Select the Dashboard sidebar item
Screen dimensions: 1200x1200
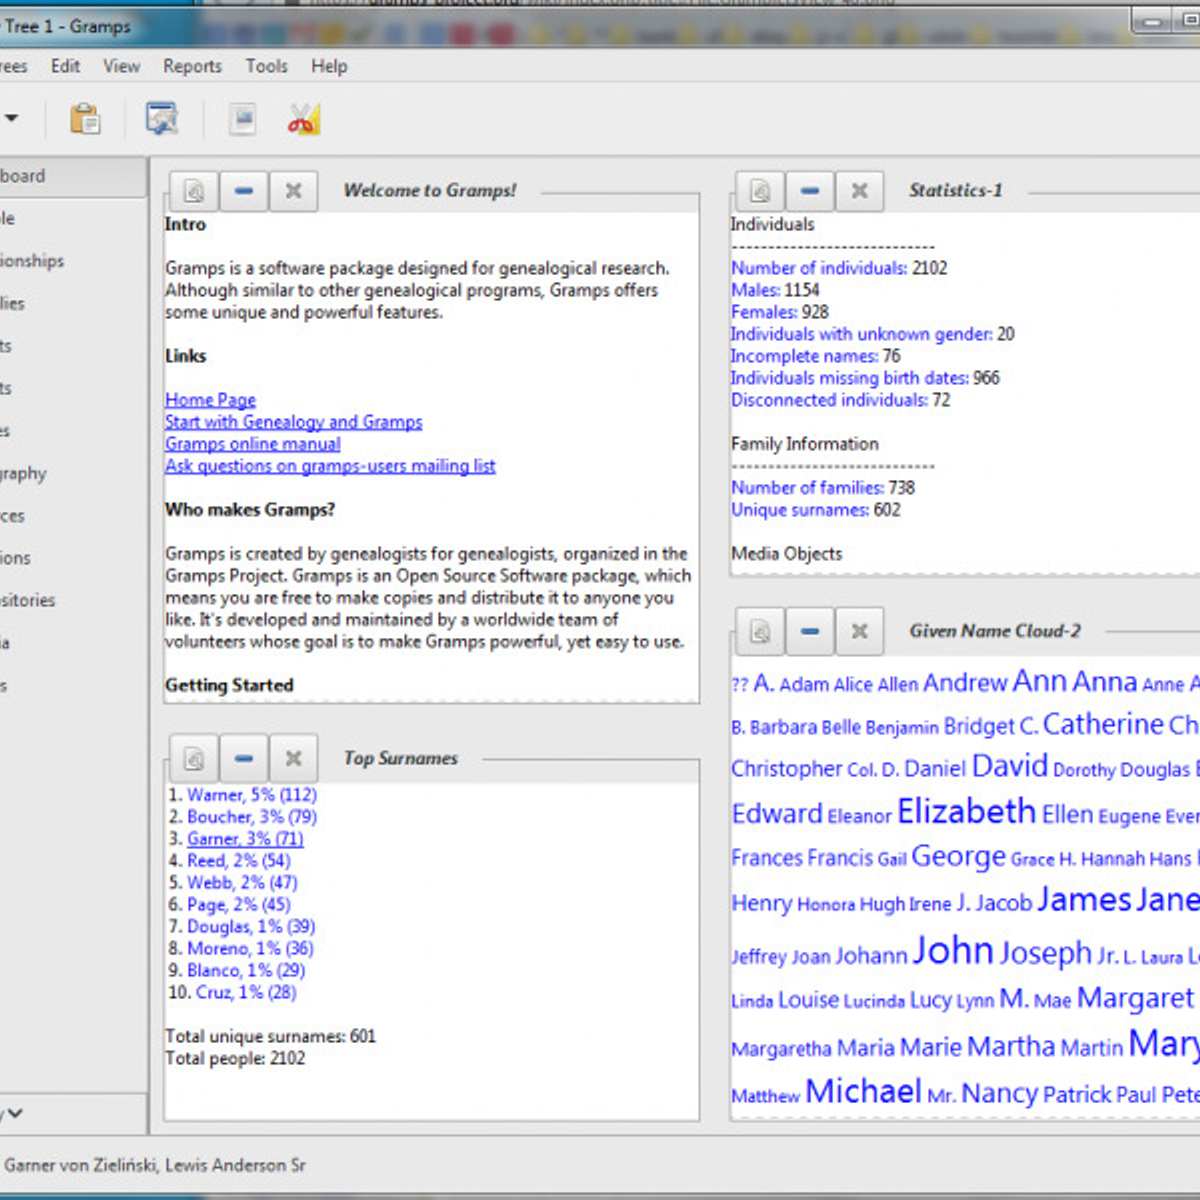72,176
